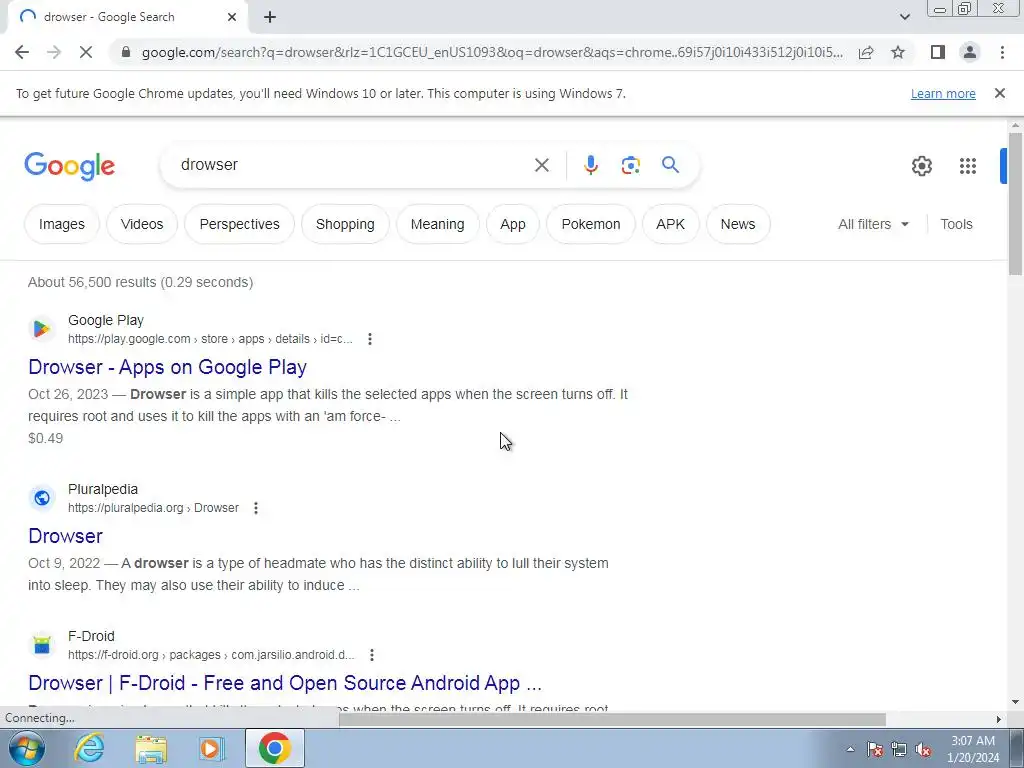Open Windows Media Player from taskbar
The width and height of the screenshot is (1024, 768).
[211, 748]
